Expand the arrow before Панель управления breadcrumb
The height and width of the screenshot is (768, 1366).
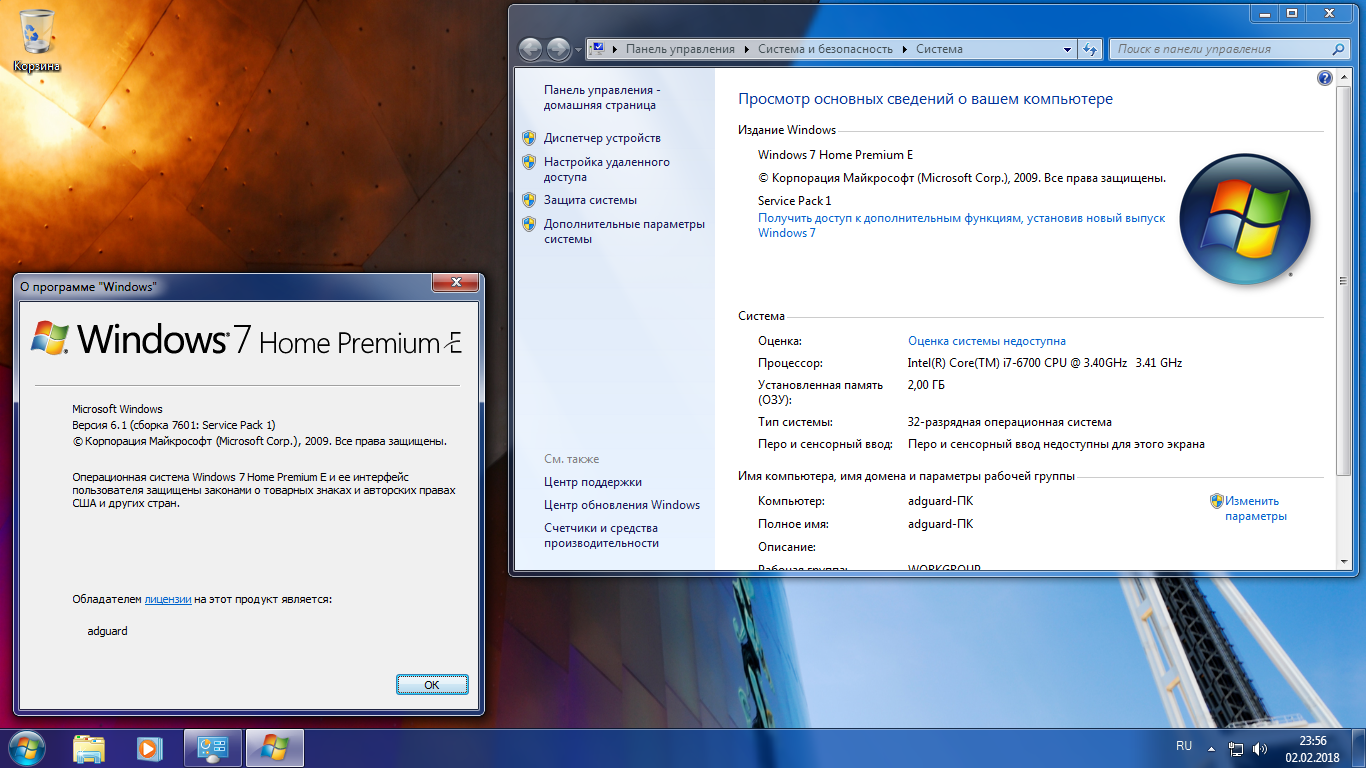[613, 49]
